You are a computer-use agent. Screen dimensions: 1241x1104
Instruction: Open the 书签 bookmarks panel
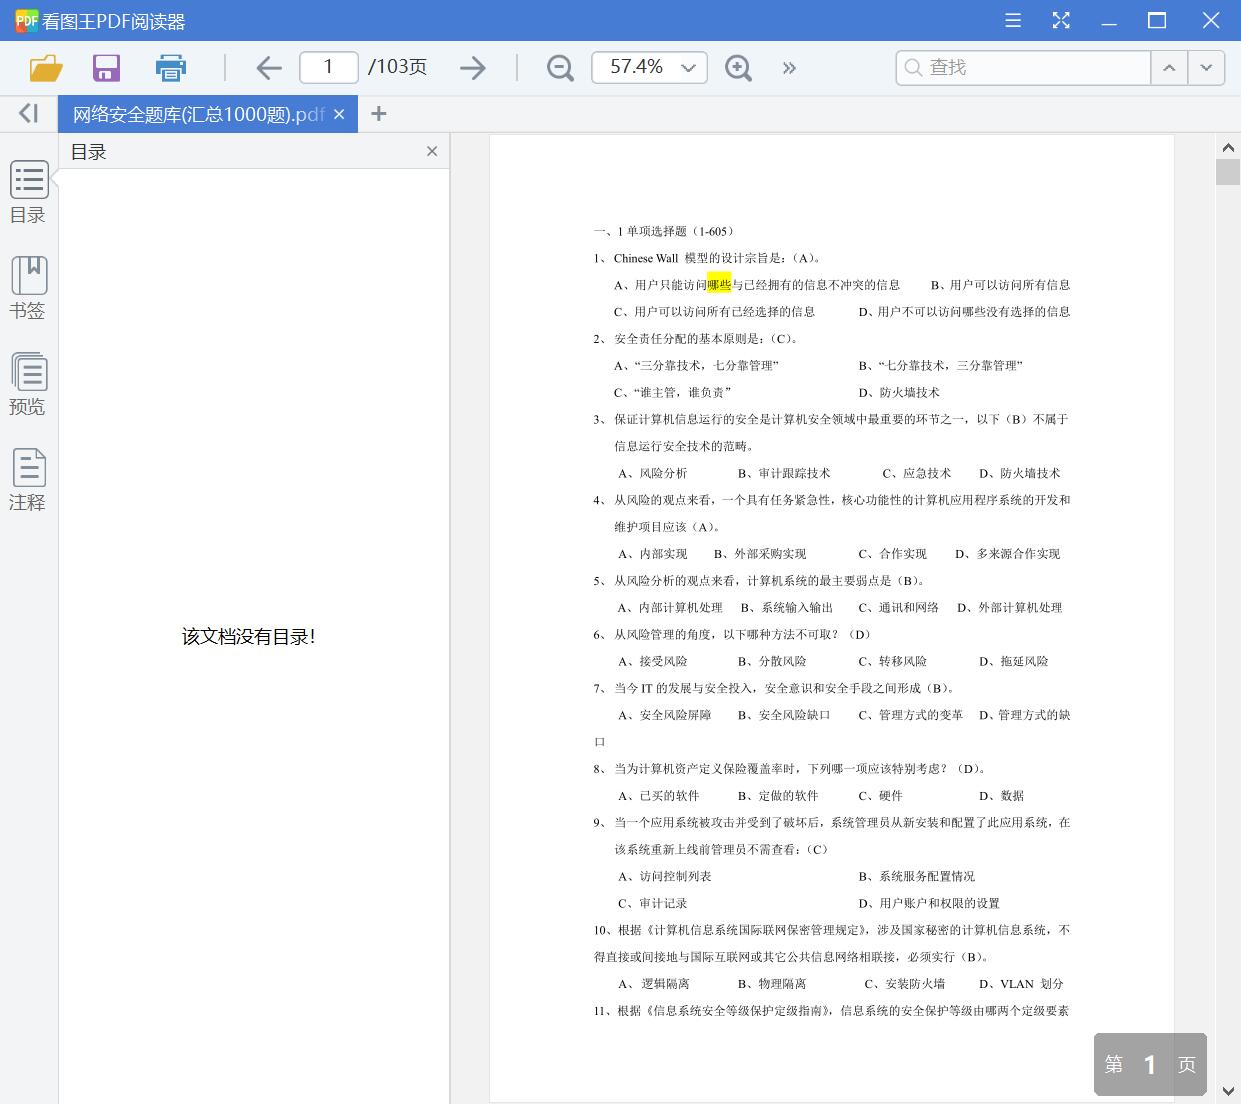pyautogui.click(x=28, y=288)
